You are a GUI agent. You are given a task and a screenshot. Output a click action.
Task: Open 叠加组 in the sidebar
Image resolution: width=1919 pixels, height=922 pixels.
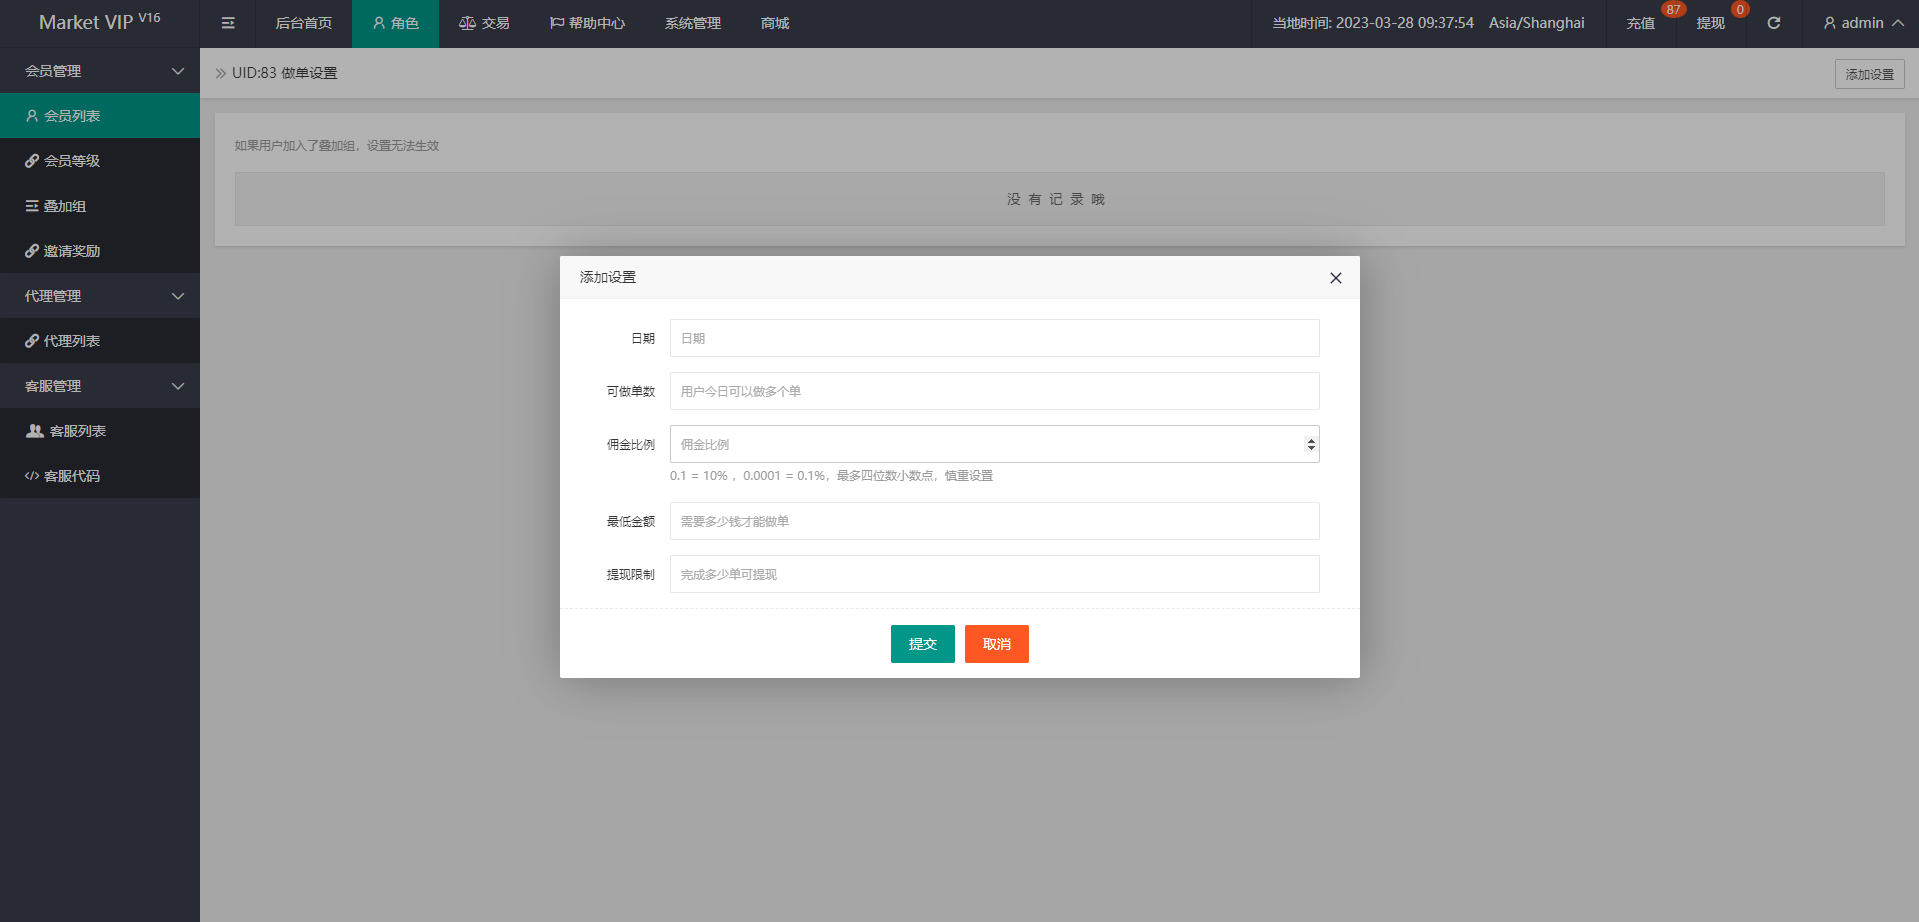pos(65,206)
